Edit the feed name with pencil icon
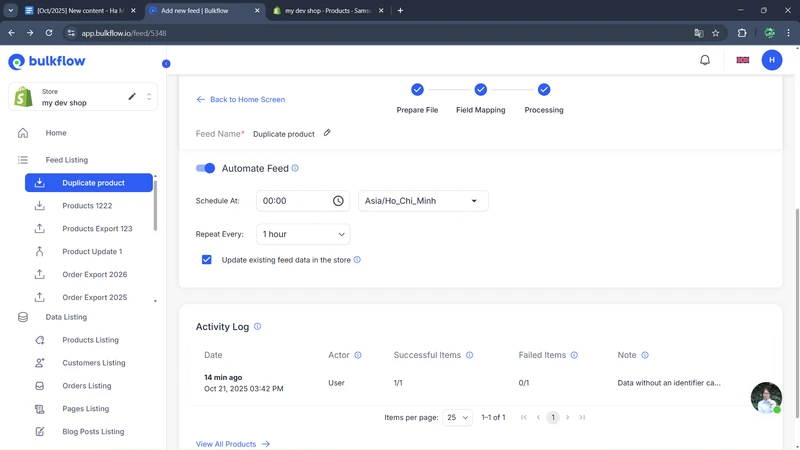The height and width of the screenshot is (450, 800). [x=327, y=133]
